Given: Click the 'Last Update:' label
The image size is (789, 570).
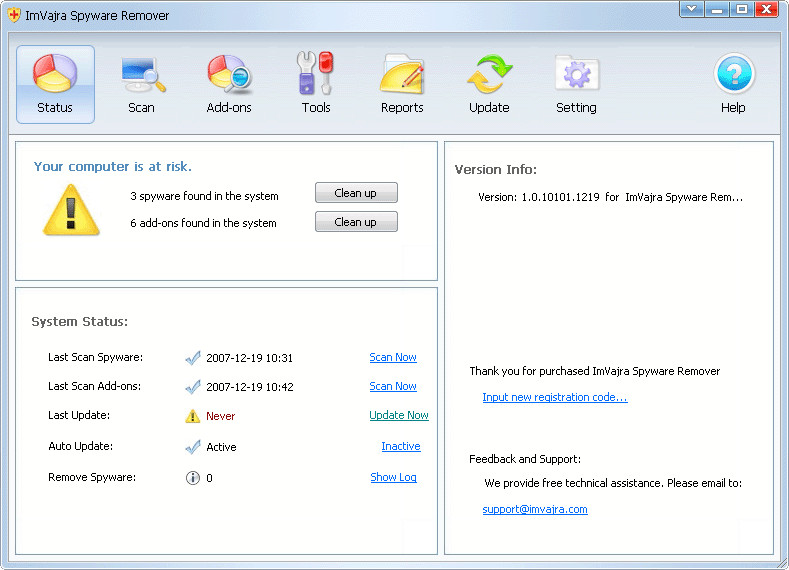Looking at the screenshot, I should tap(79, 416).
